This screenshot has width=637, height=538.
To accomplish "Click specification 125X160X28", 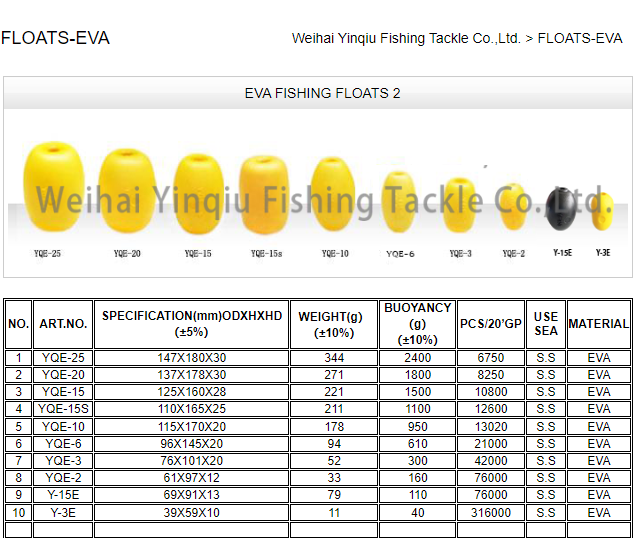I will tap(192, 392).
